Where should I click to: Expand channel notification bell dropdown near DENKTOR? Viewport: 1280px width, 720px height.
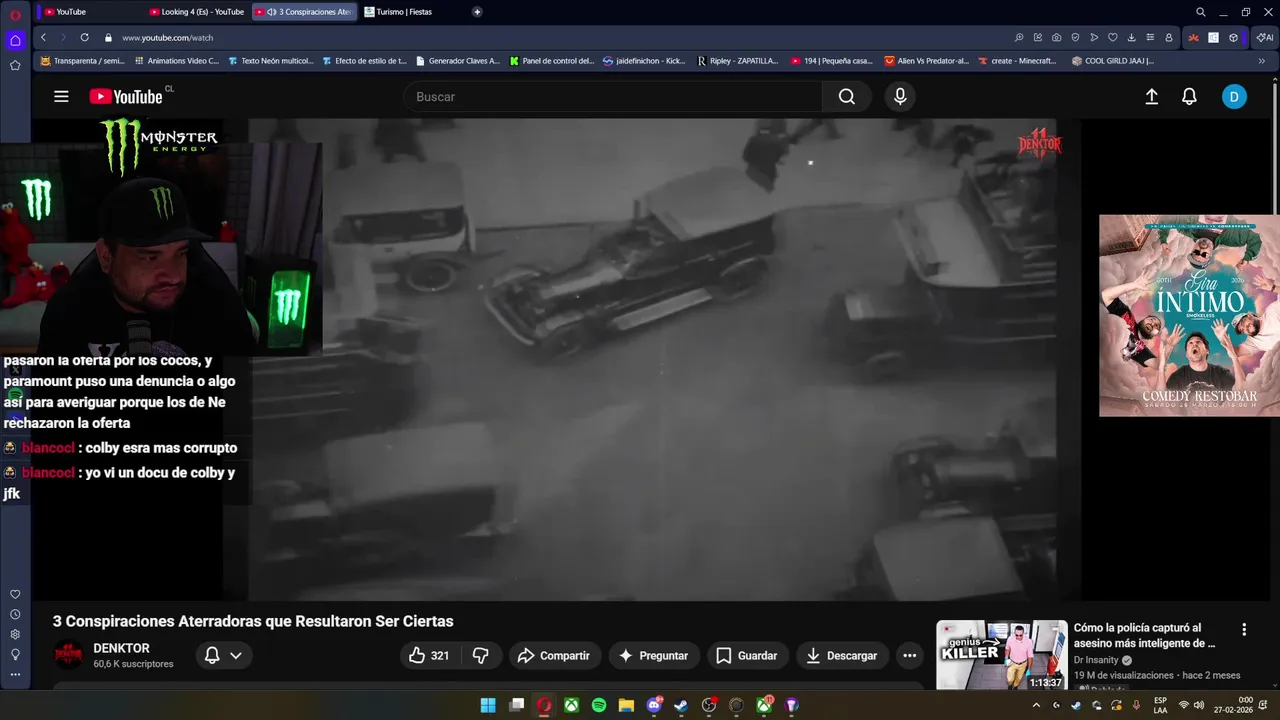click(223, 655)
